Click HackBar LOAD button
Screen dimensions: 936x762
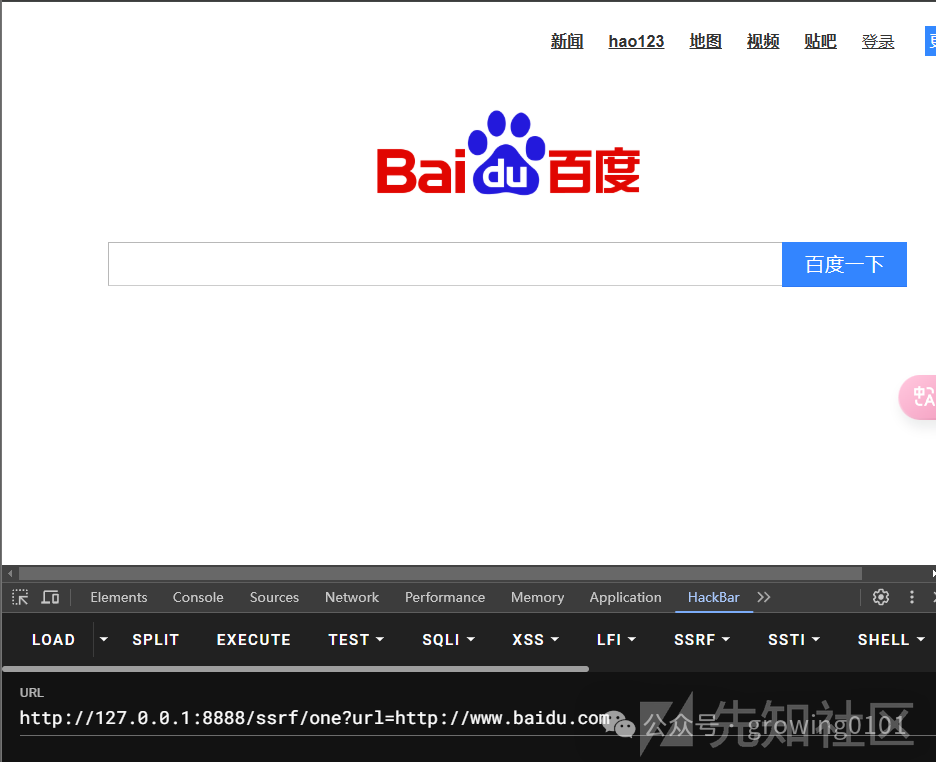[x=53, y=640]
